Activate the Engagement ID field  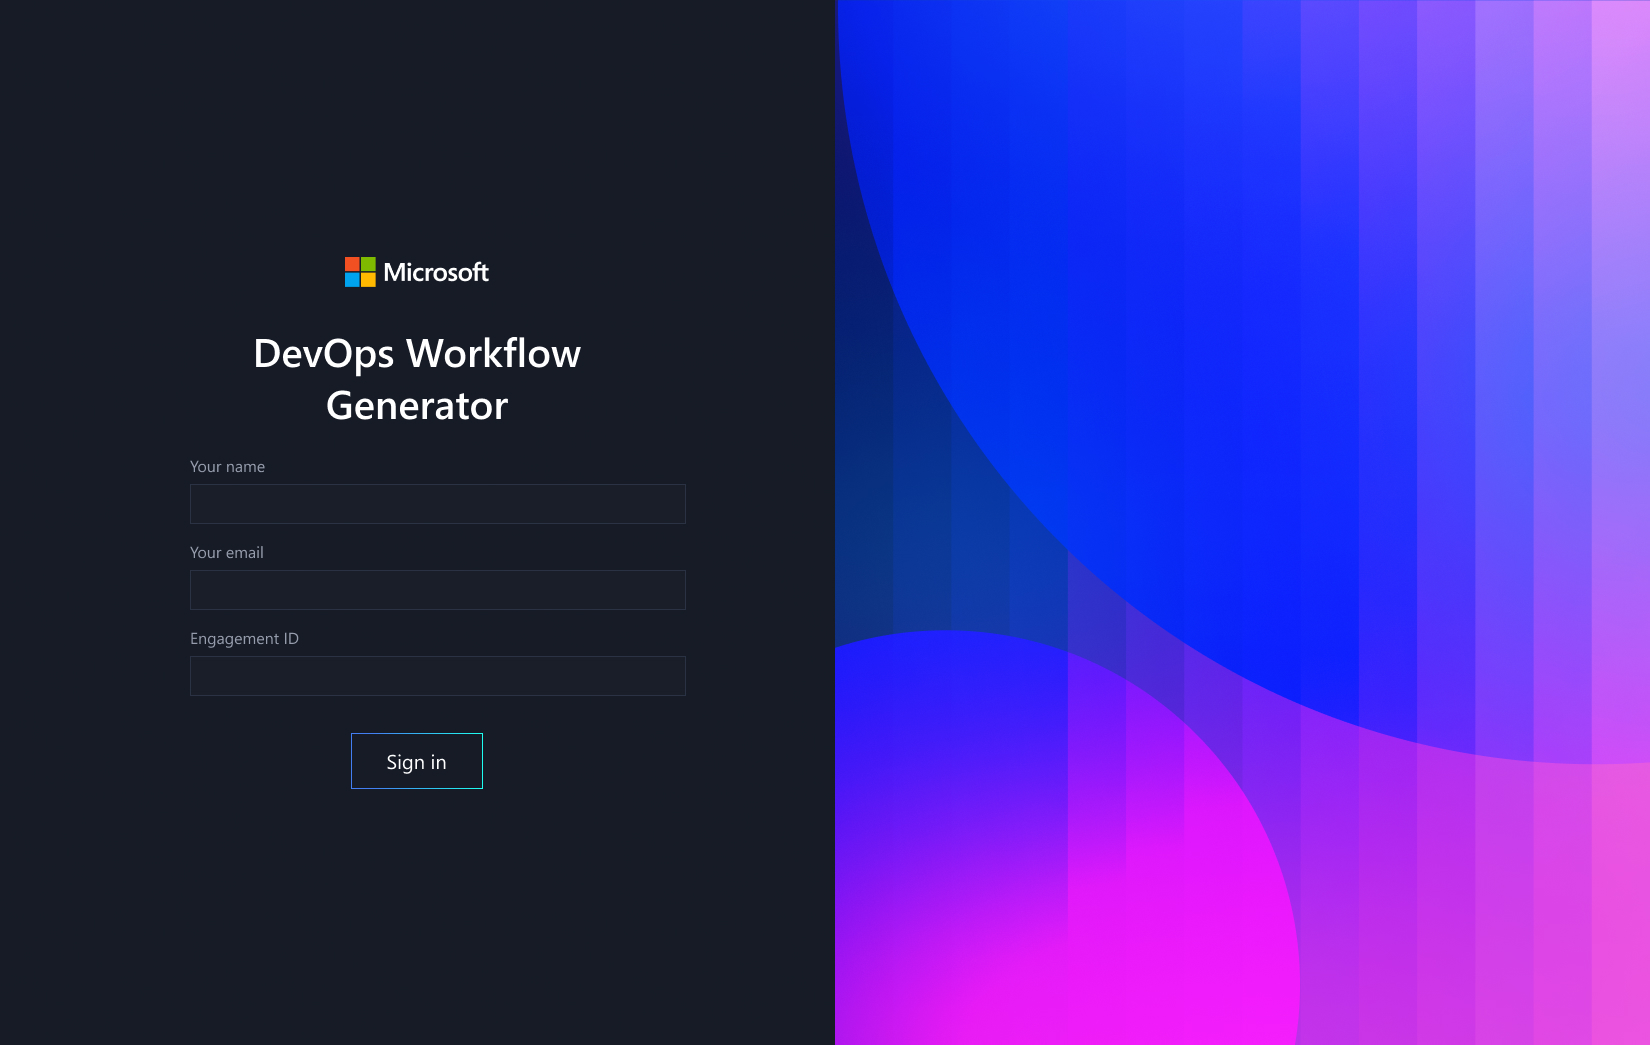click(x=438, y=676)
